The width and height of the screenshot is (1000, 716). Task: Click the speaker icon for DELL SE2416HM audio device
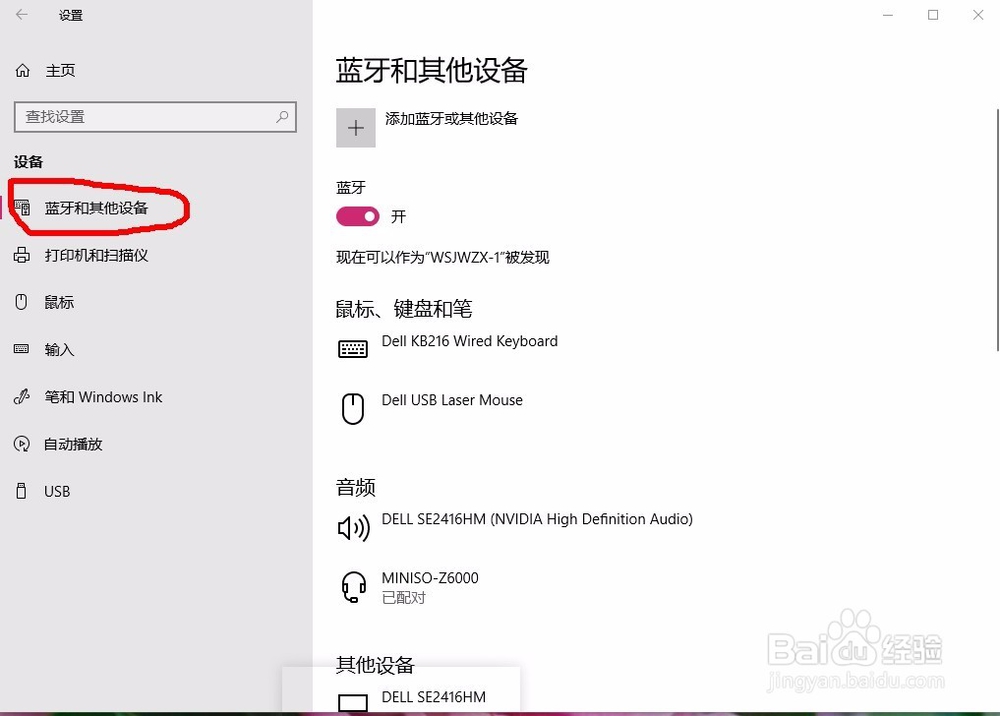click(x=353, y=527)
